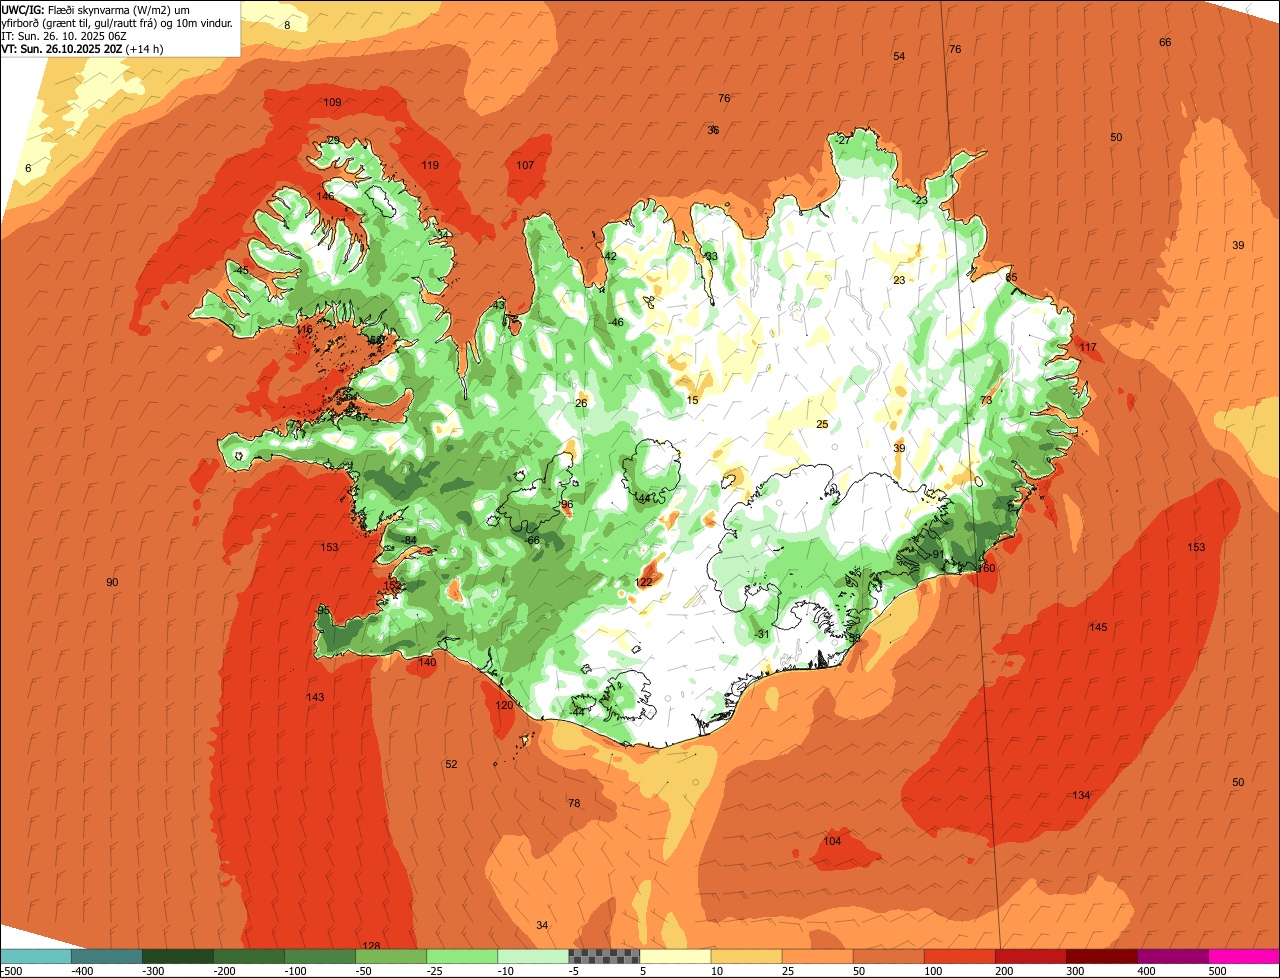Click the checkered -5 to 5 legend swatch
This screenshot has height=978, width=1280.
604,956
